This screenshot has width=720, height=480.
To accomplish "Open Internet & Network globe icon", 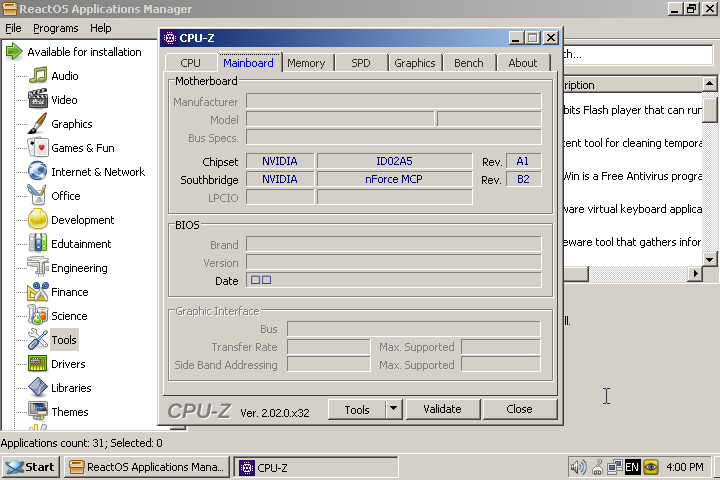I will pos(38,171).
